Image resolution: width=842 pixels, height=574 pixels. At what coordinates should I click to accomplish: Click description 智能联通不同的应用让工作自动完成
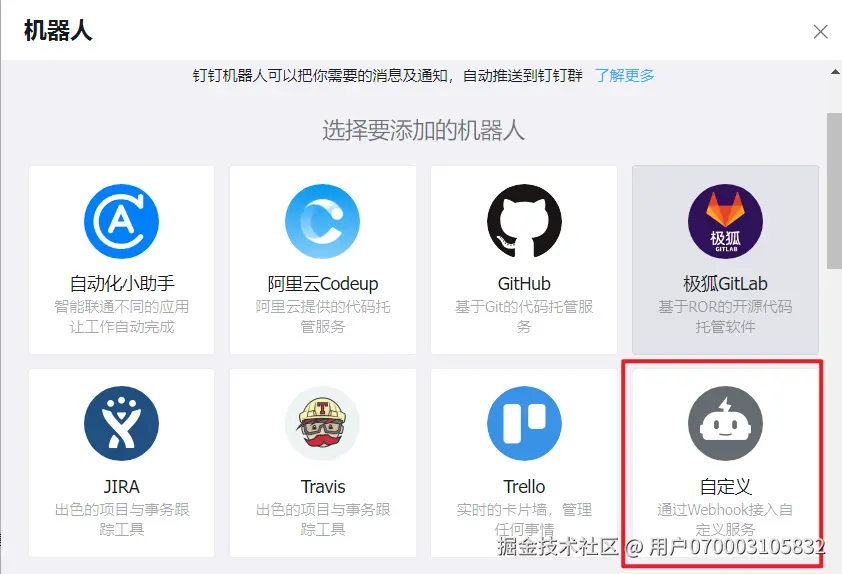click(x=122, y=316)
